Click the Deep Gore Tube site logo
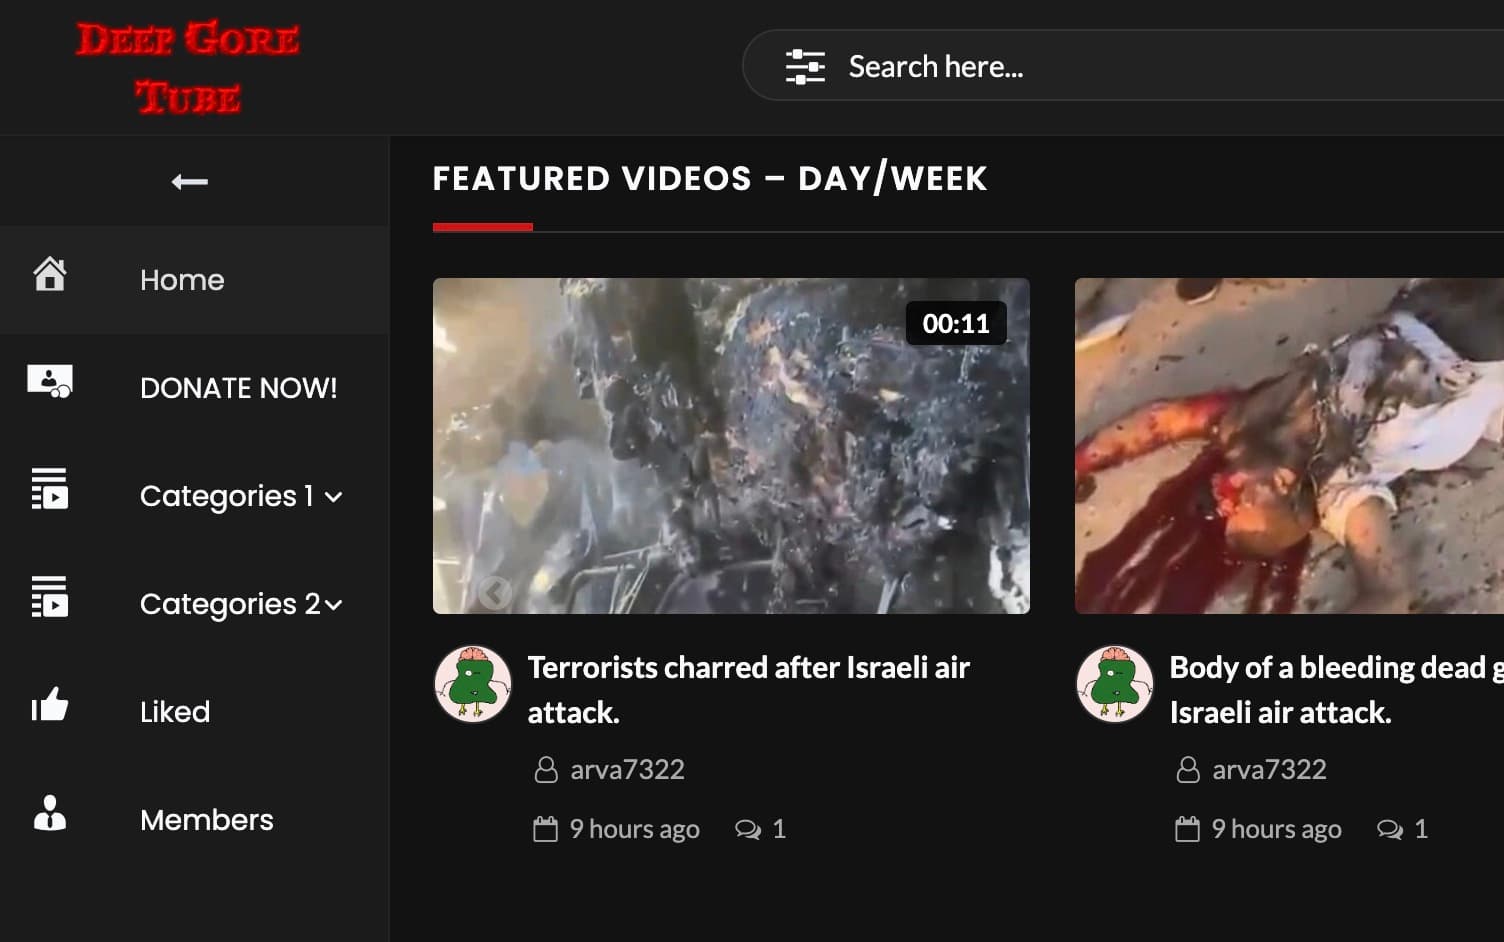 188,68
